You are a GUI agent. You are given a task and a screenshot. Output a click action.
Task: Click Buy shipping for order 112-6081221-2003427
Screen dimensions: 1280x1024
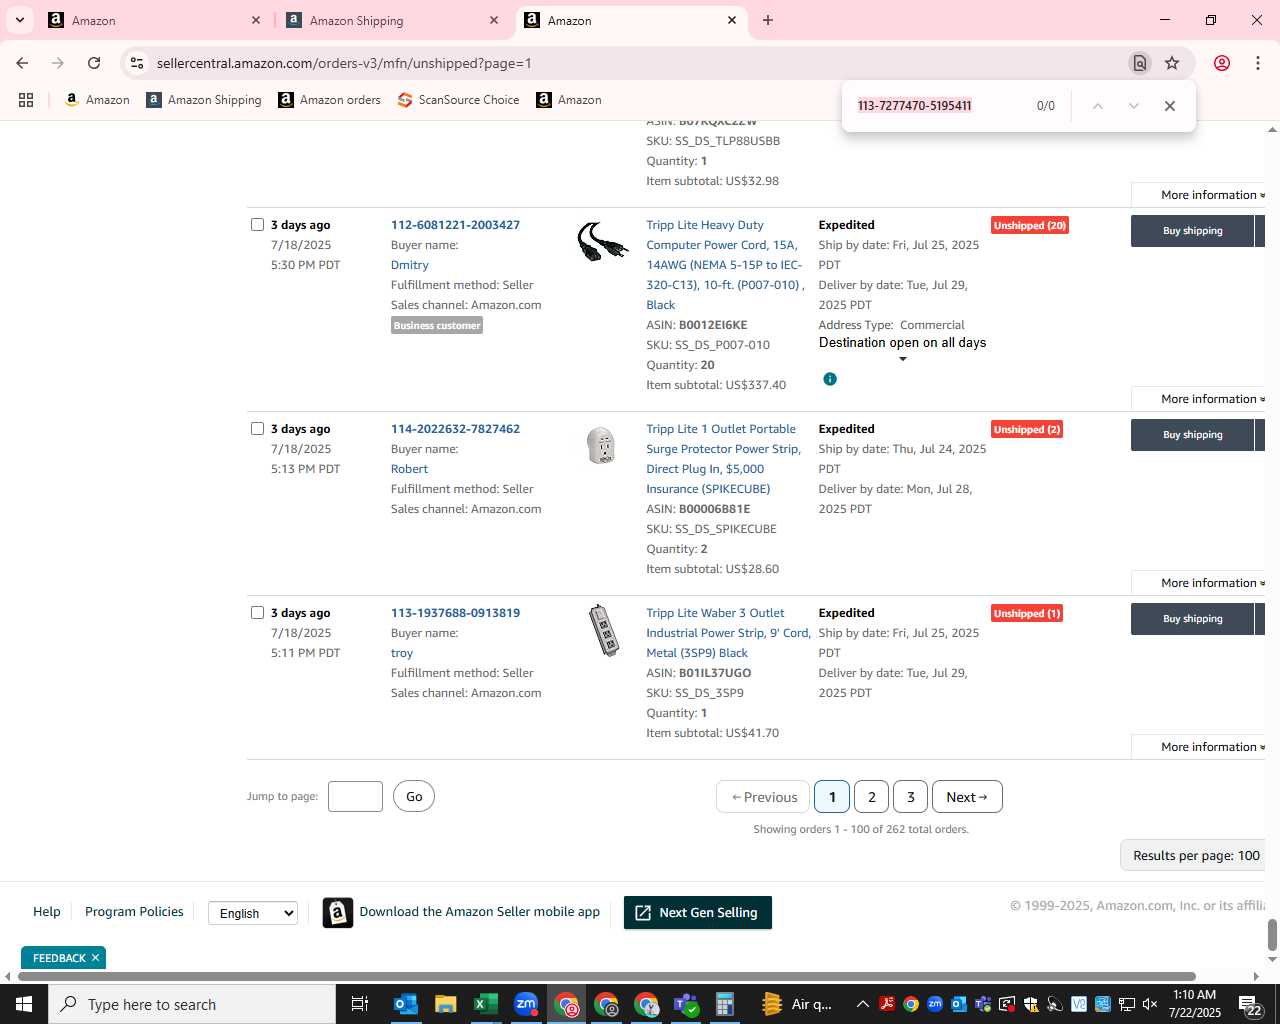[x=1192, y=231]
